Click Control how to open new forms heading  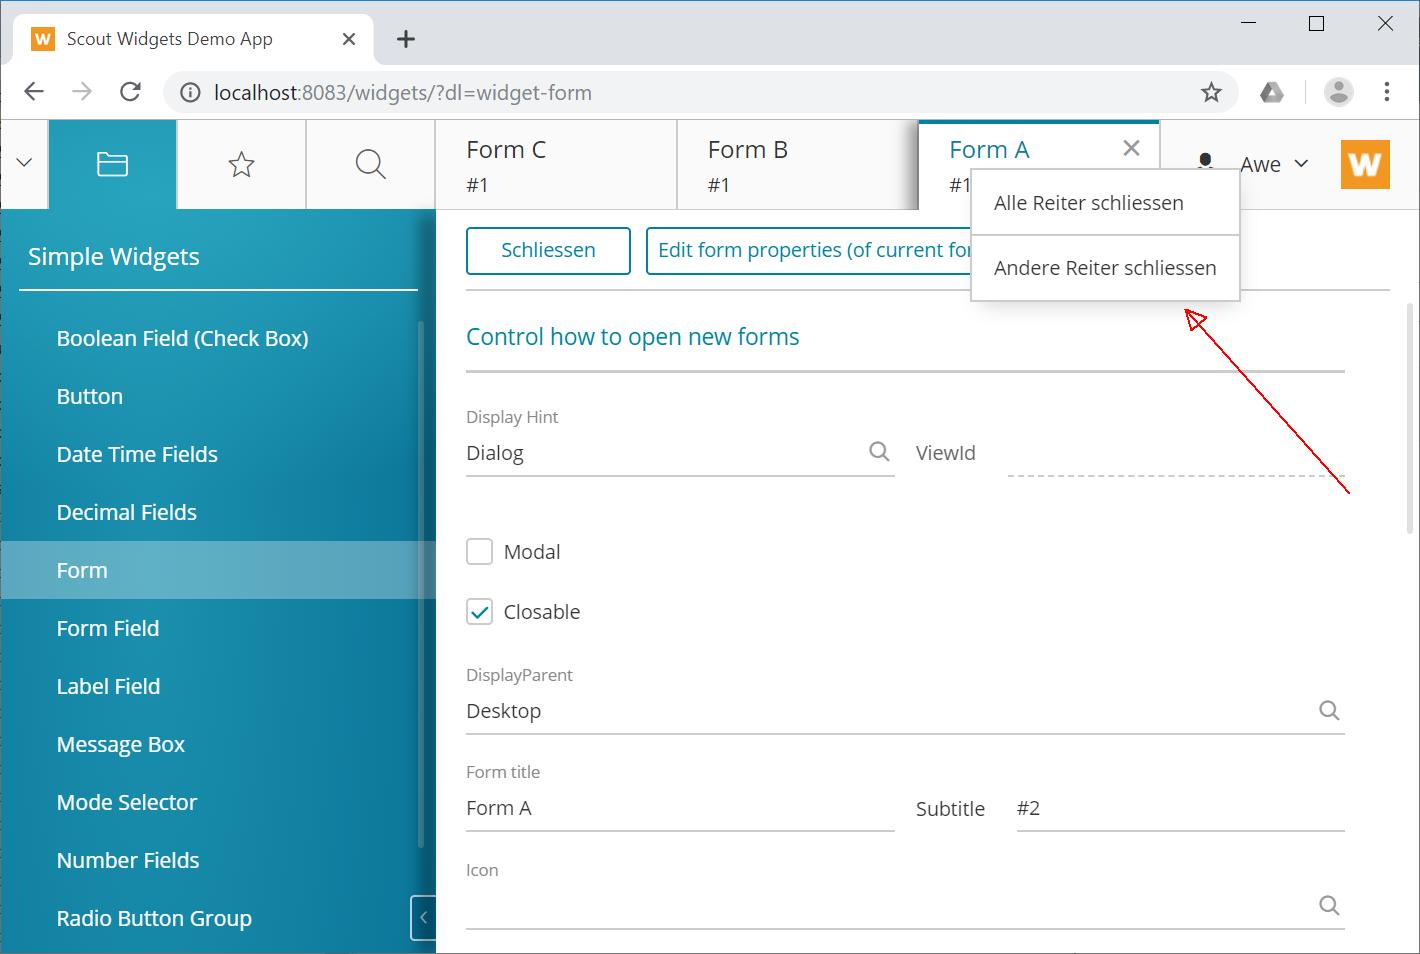tap(633, 337)
